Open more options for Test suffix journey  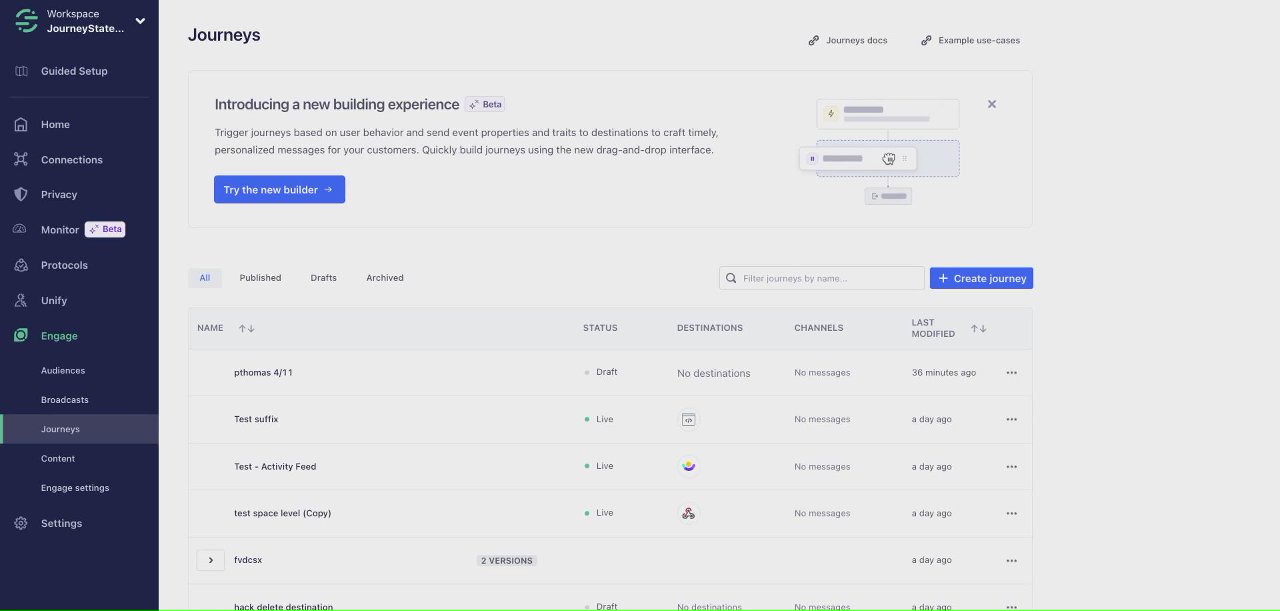click(1011, 420)
